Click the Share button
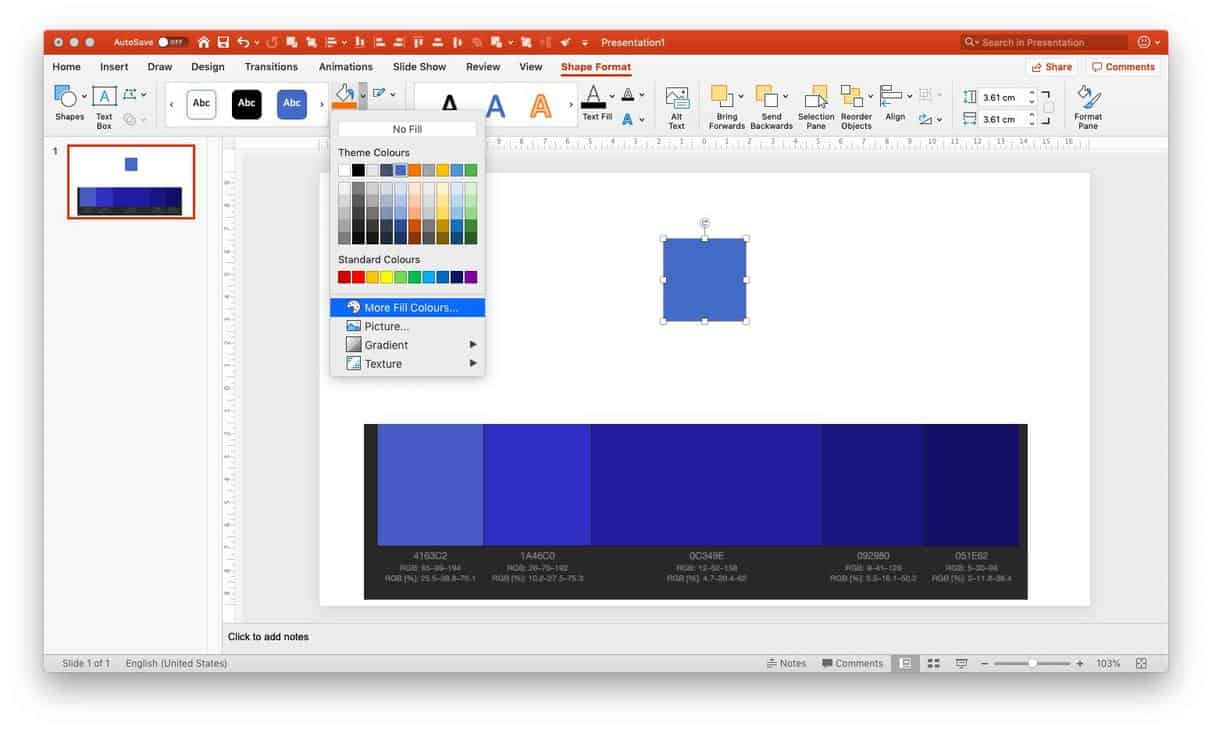 point(1050,67)
